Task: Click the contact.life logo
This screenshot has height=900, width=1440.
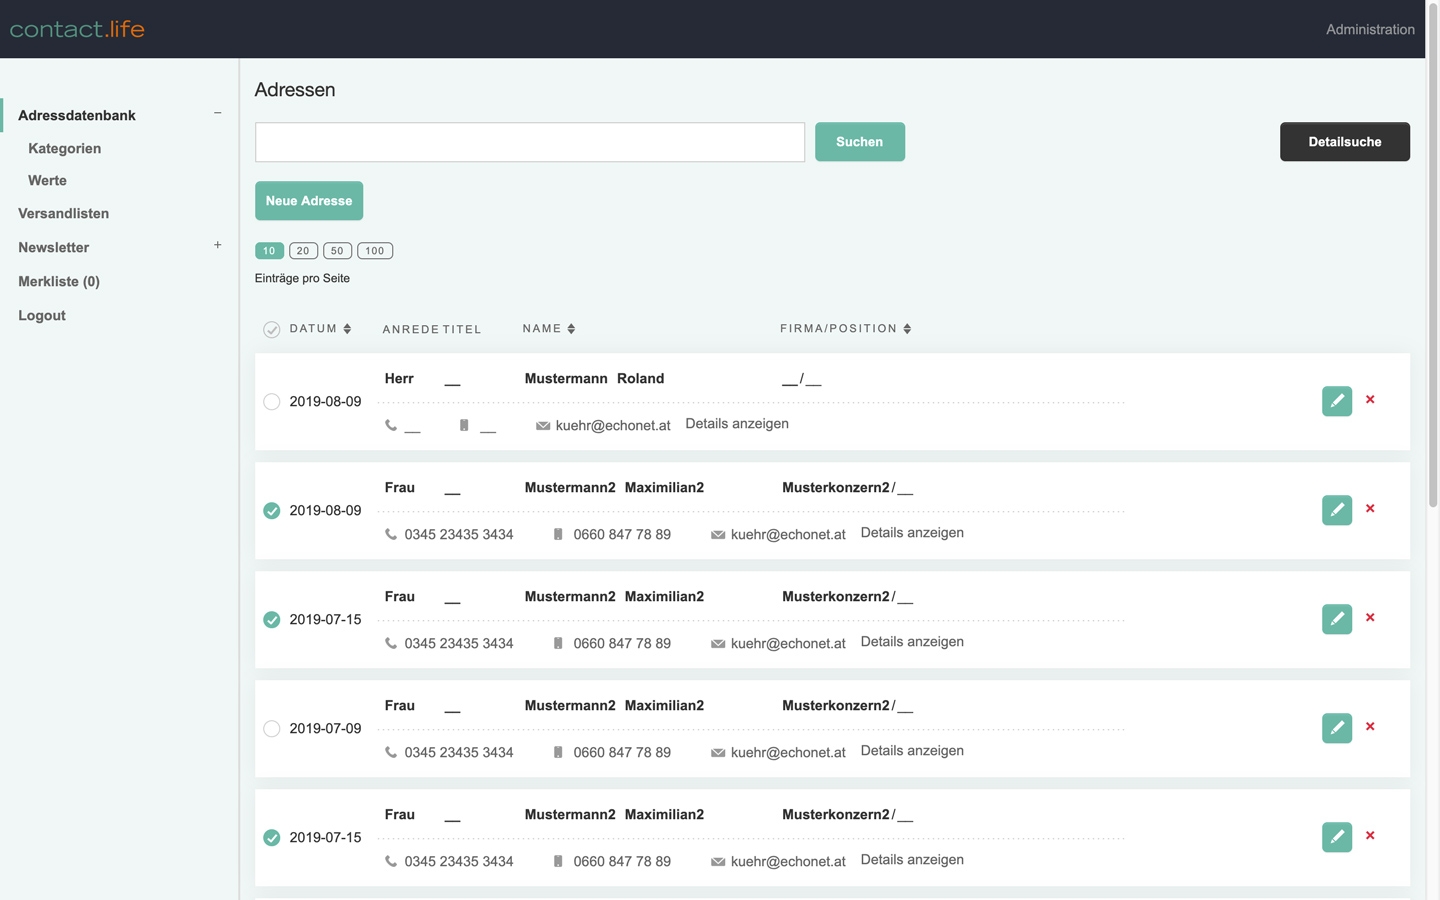Action: coord(77,29)
